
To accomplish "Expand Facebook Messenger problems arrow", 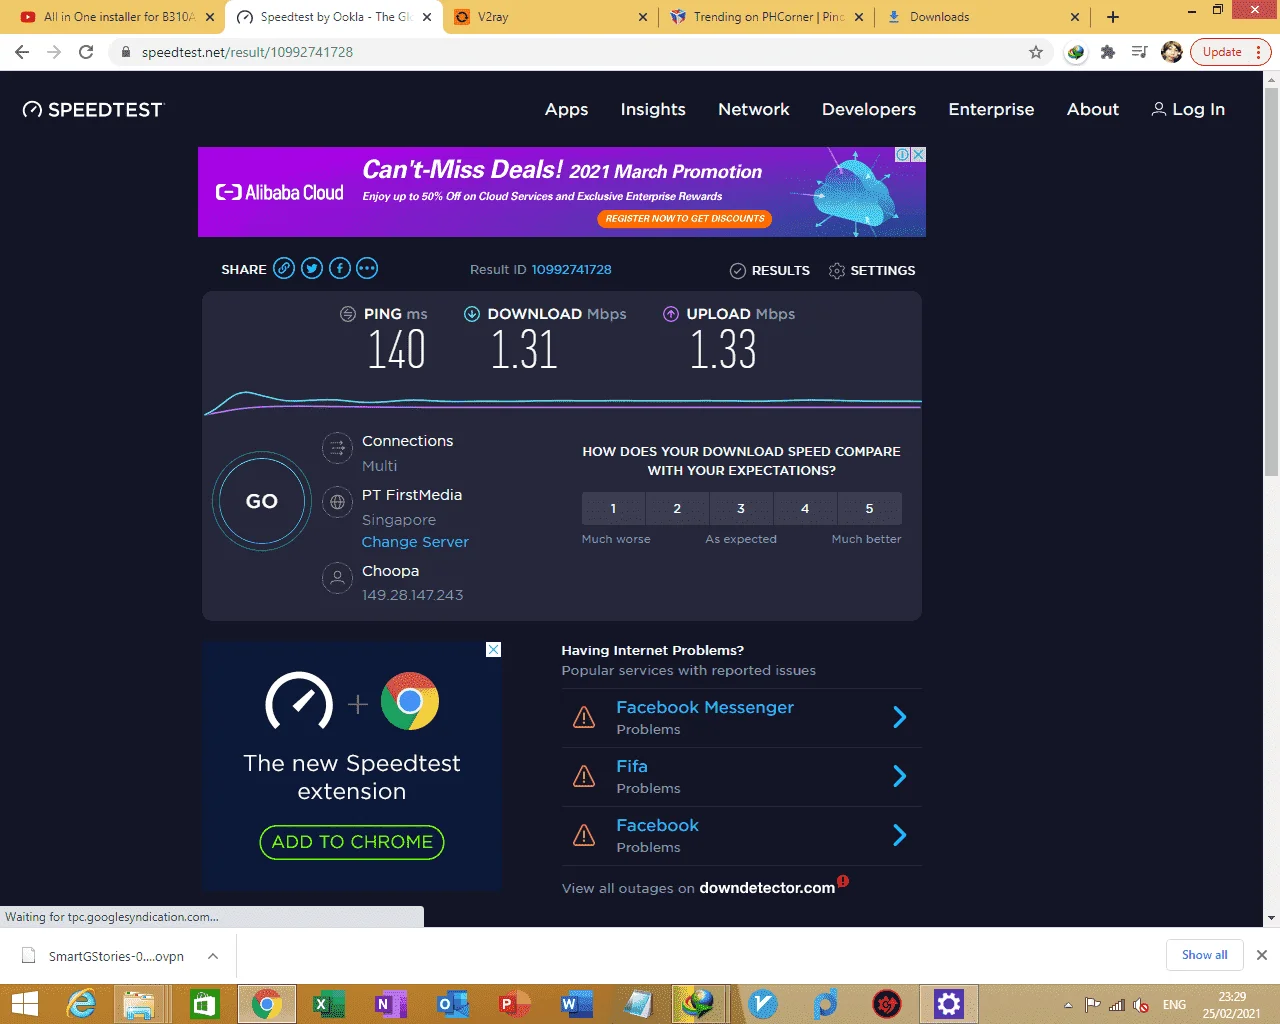I will point(899,717).
